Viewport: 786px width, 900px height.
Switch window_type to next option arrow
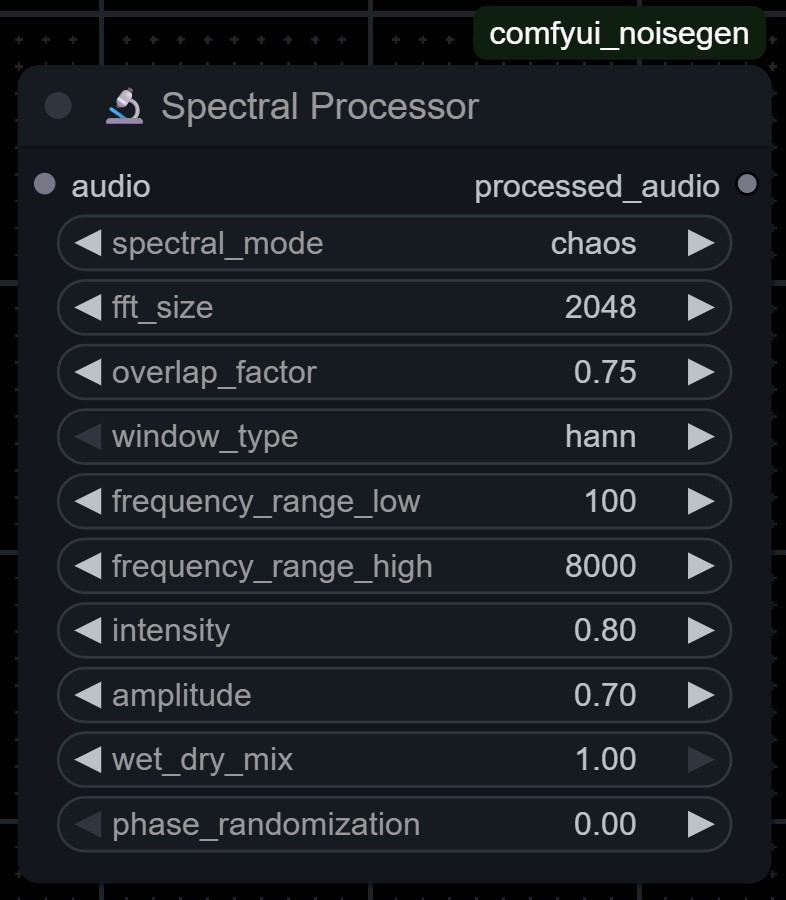[x=701, y=436]
